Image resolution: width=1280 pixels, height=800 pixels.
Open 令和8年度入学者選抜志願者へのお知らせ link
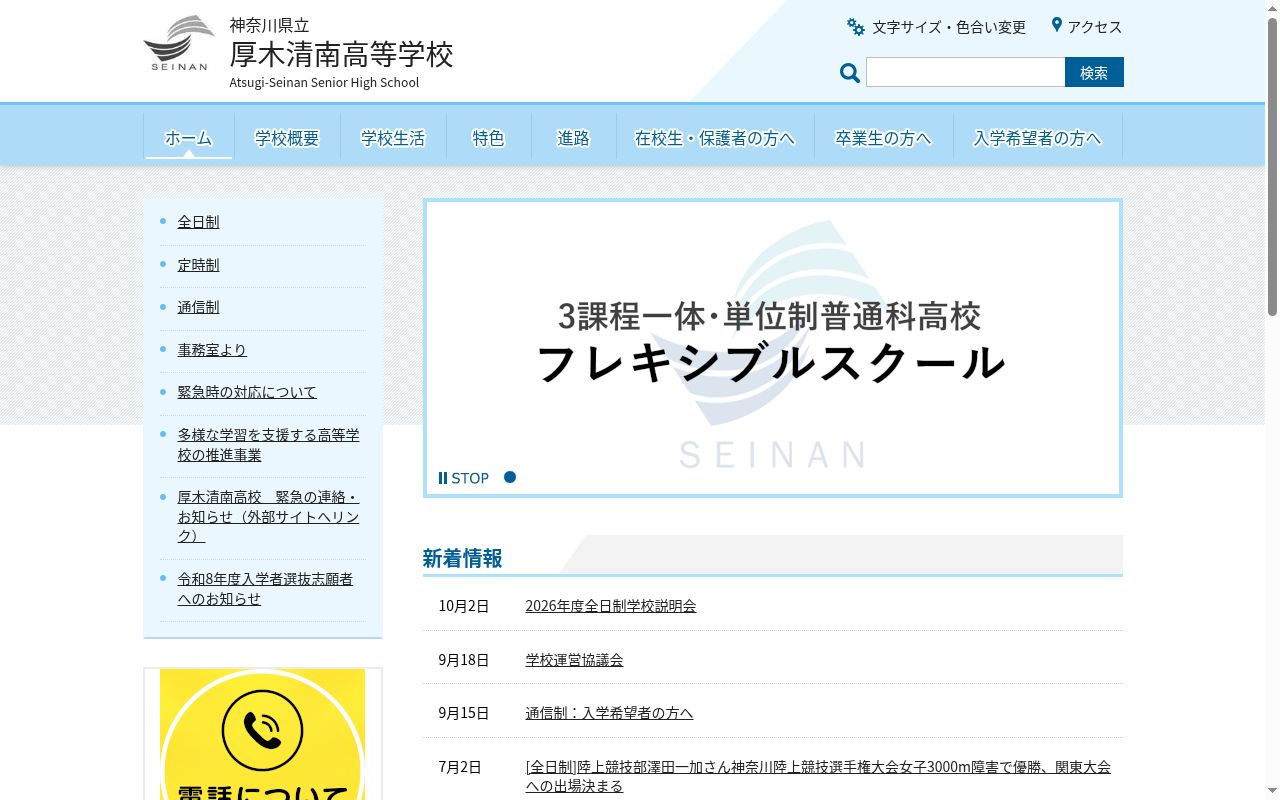click(265, 589)
